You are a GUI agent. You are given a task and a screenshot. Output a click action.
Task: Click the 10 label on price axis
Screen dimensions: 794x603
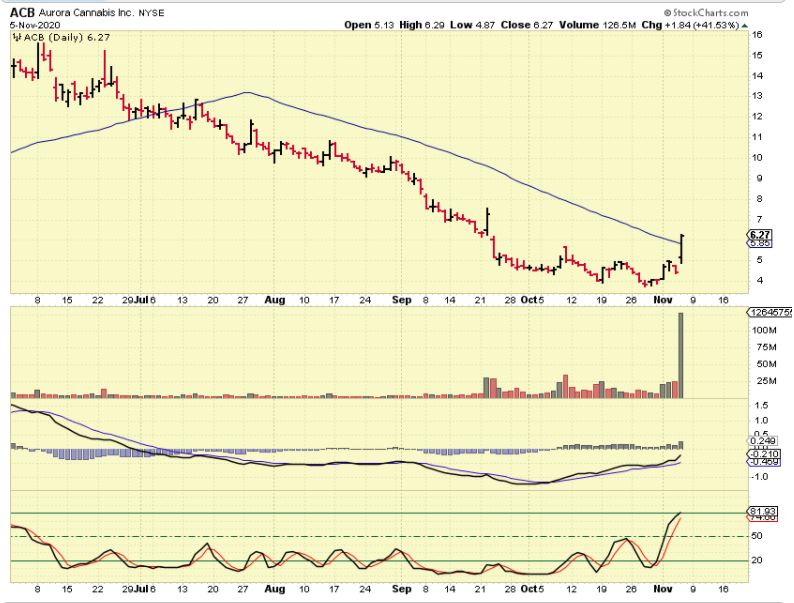point(757,157)
